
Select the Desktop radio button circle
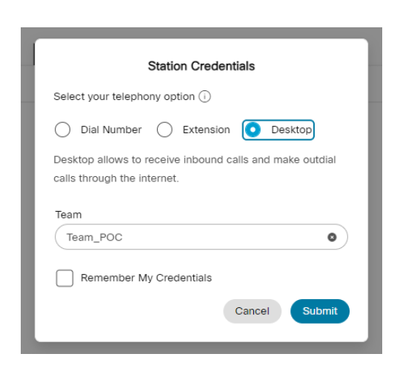coord(253,130)
